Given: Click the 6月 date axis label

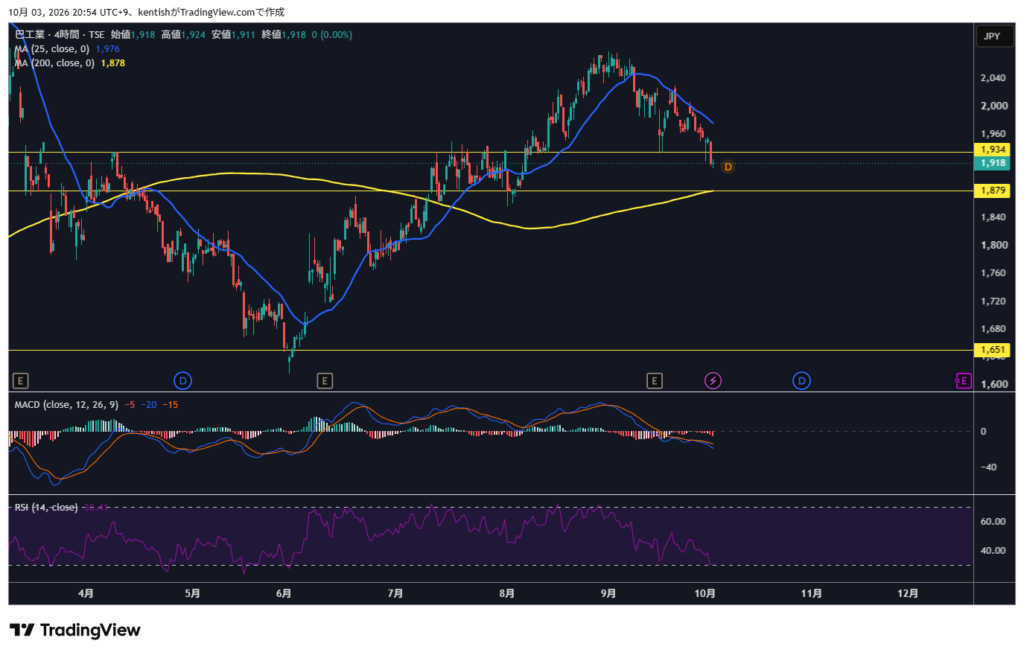Looking at the screenshot, I should [x=283, y=594].
